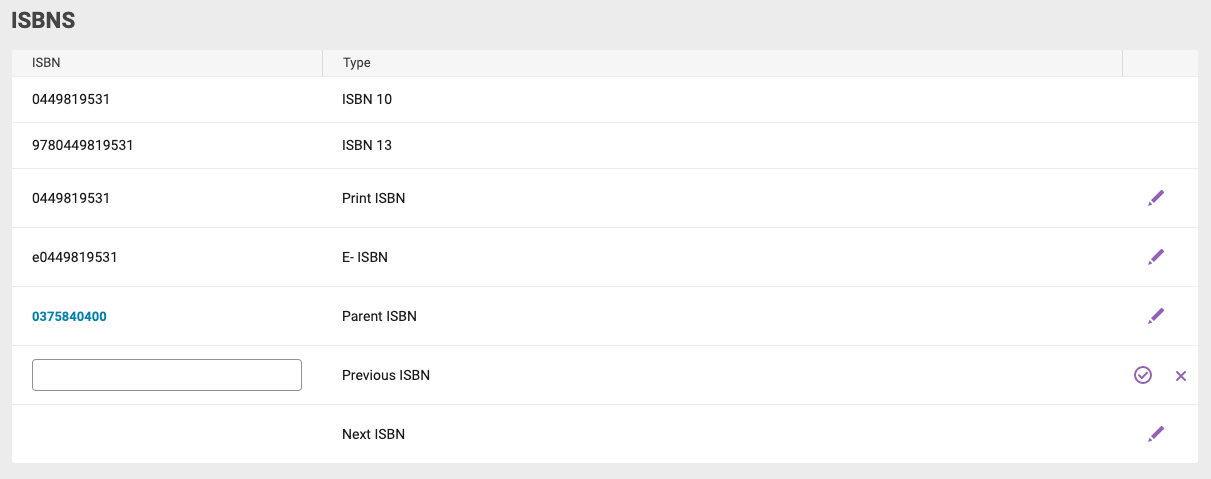Image resolution: width=1211 pixels, height=479 pixels.
Task: Click the Previous ISBN type label
Action: pyautogui.click(x=386, y=375)
